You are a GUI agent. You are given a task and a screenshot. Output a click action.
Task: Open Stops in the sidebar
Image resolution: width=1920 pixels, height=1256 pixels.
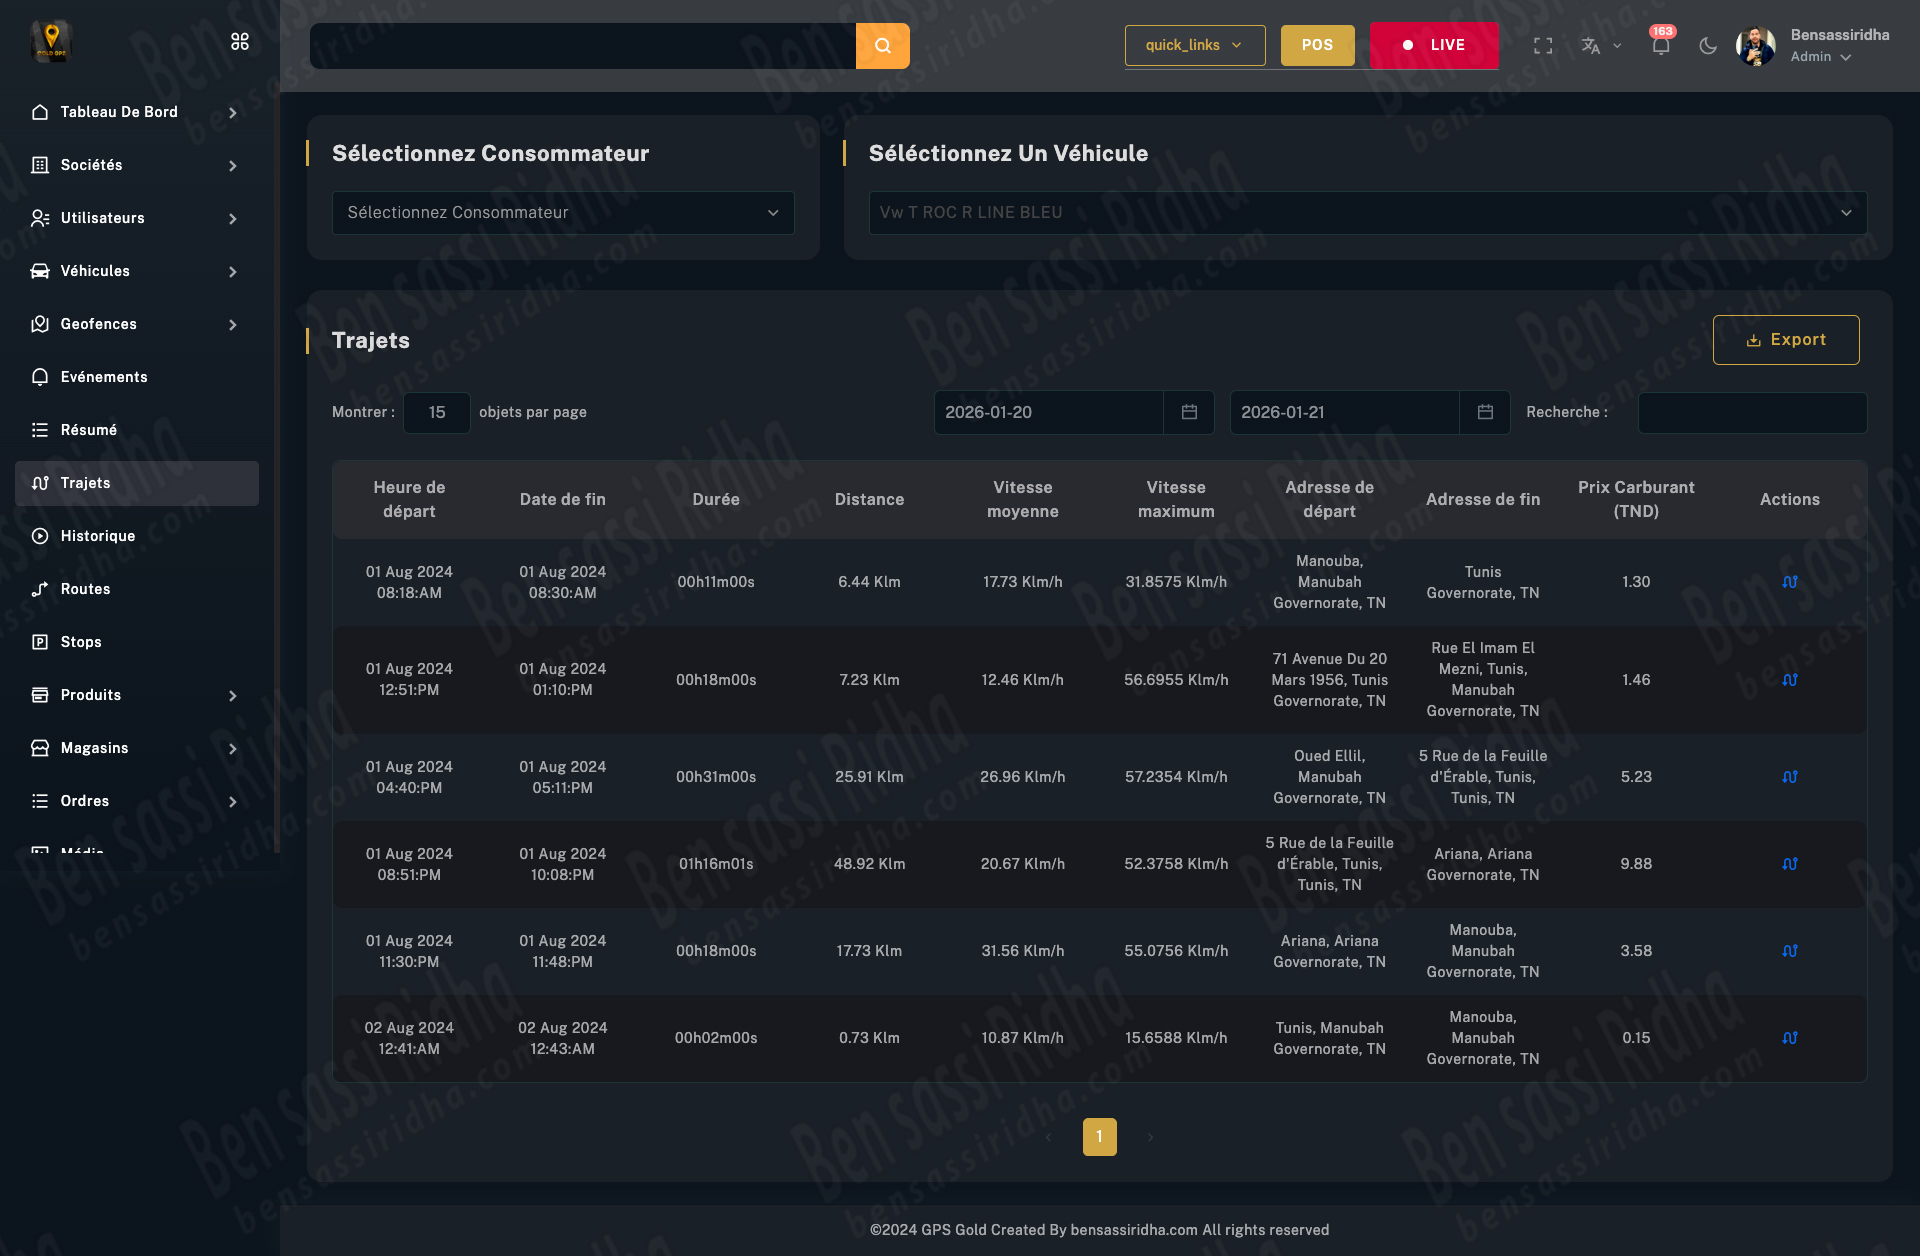(81, 642)
